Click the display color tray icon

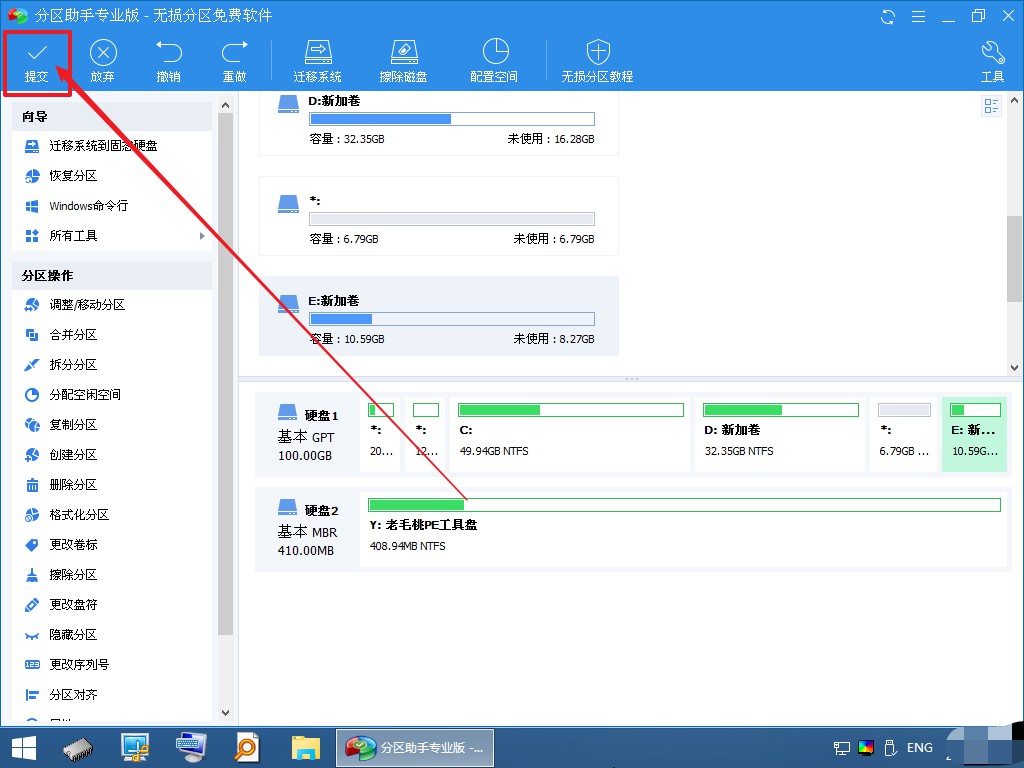tap(866, 748)
